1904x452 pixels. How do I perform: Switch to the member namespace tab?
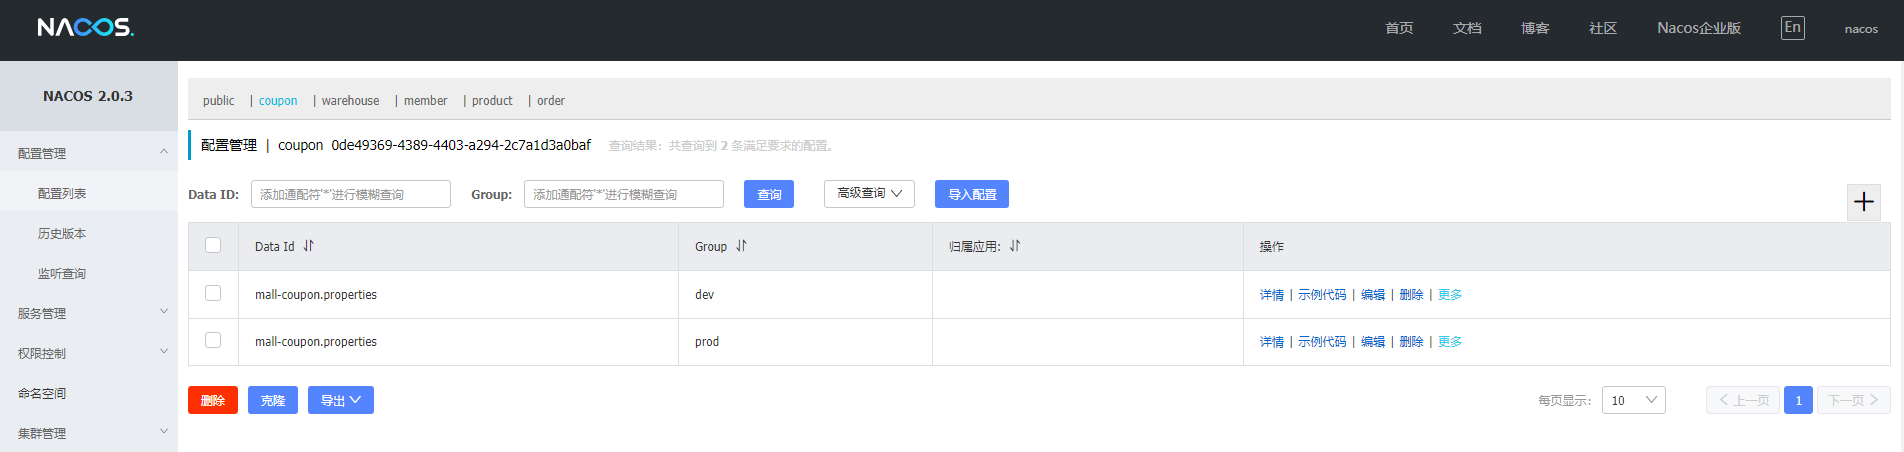point(425,101)
